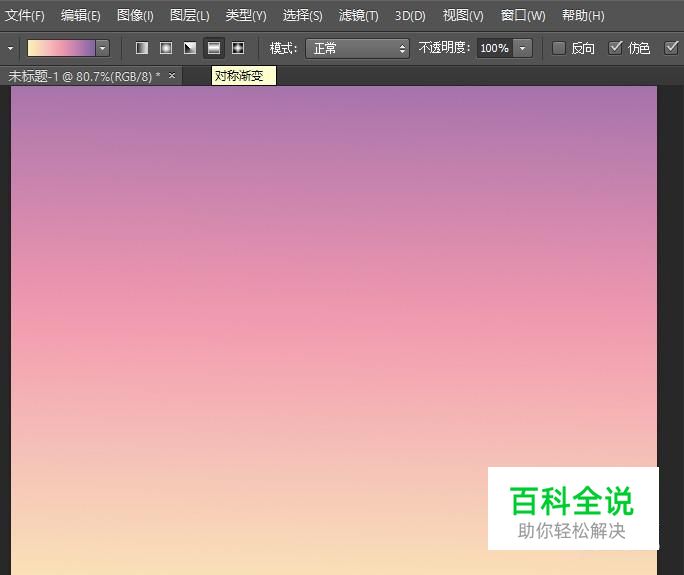Screen dimensions: 684x575
Task: Open the 滤镜(T) menu
Action: pyautogui.click(x=359, y=16)
